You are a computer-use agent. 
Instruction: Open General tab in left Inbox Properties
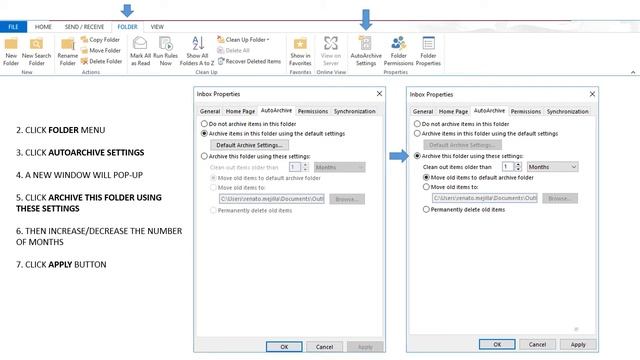210,111
